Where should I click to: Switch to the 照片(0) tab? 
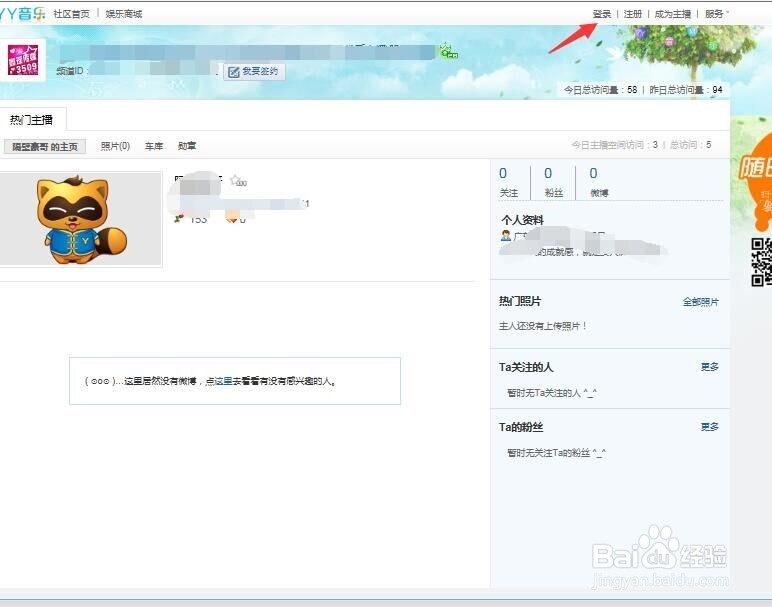(115, 146)
